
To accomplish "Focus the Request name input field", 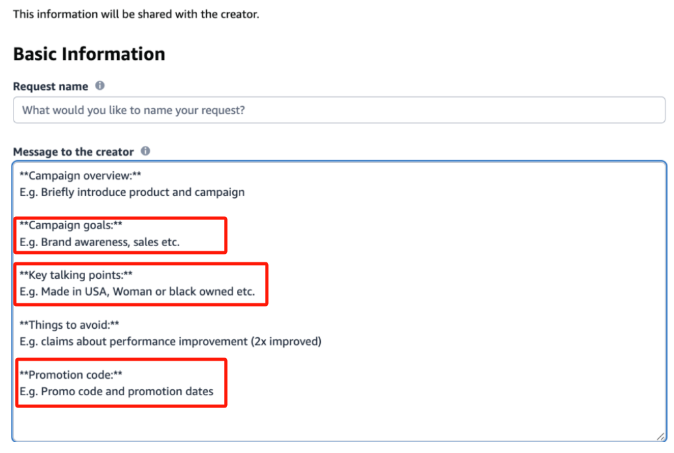I will 339,110.
